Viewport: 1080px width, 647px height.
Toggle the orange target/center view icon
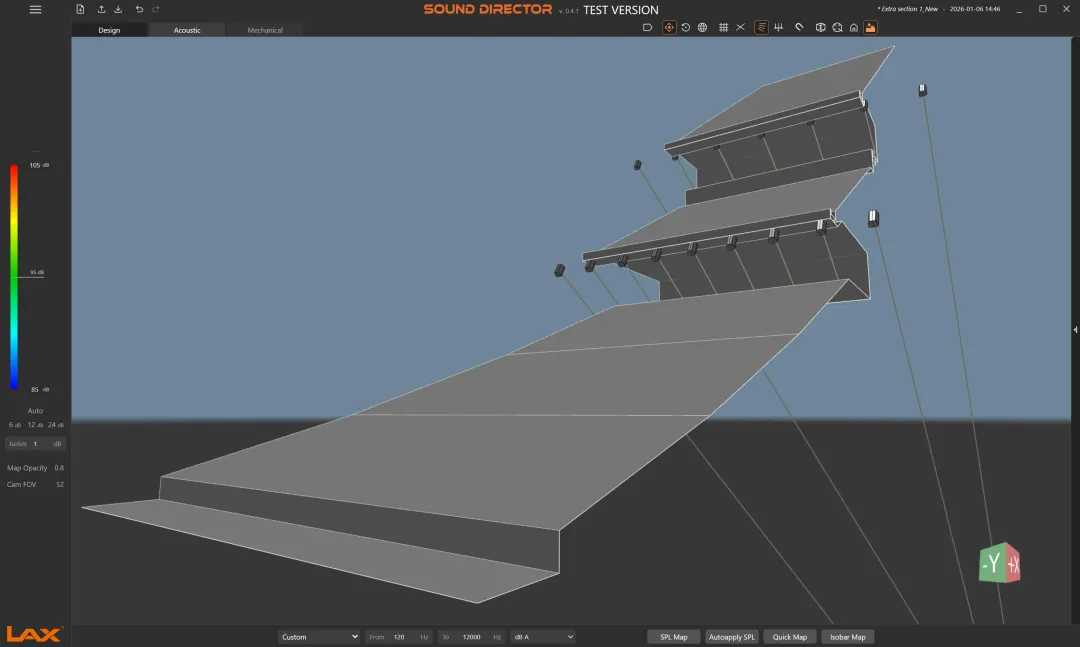pos(669,28)
